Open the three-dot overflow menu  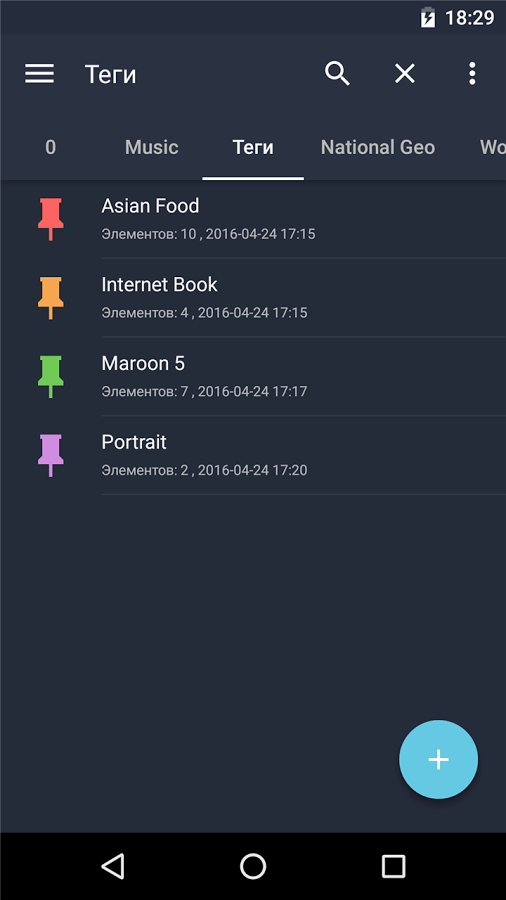472,73
